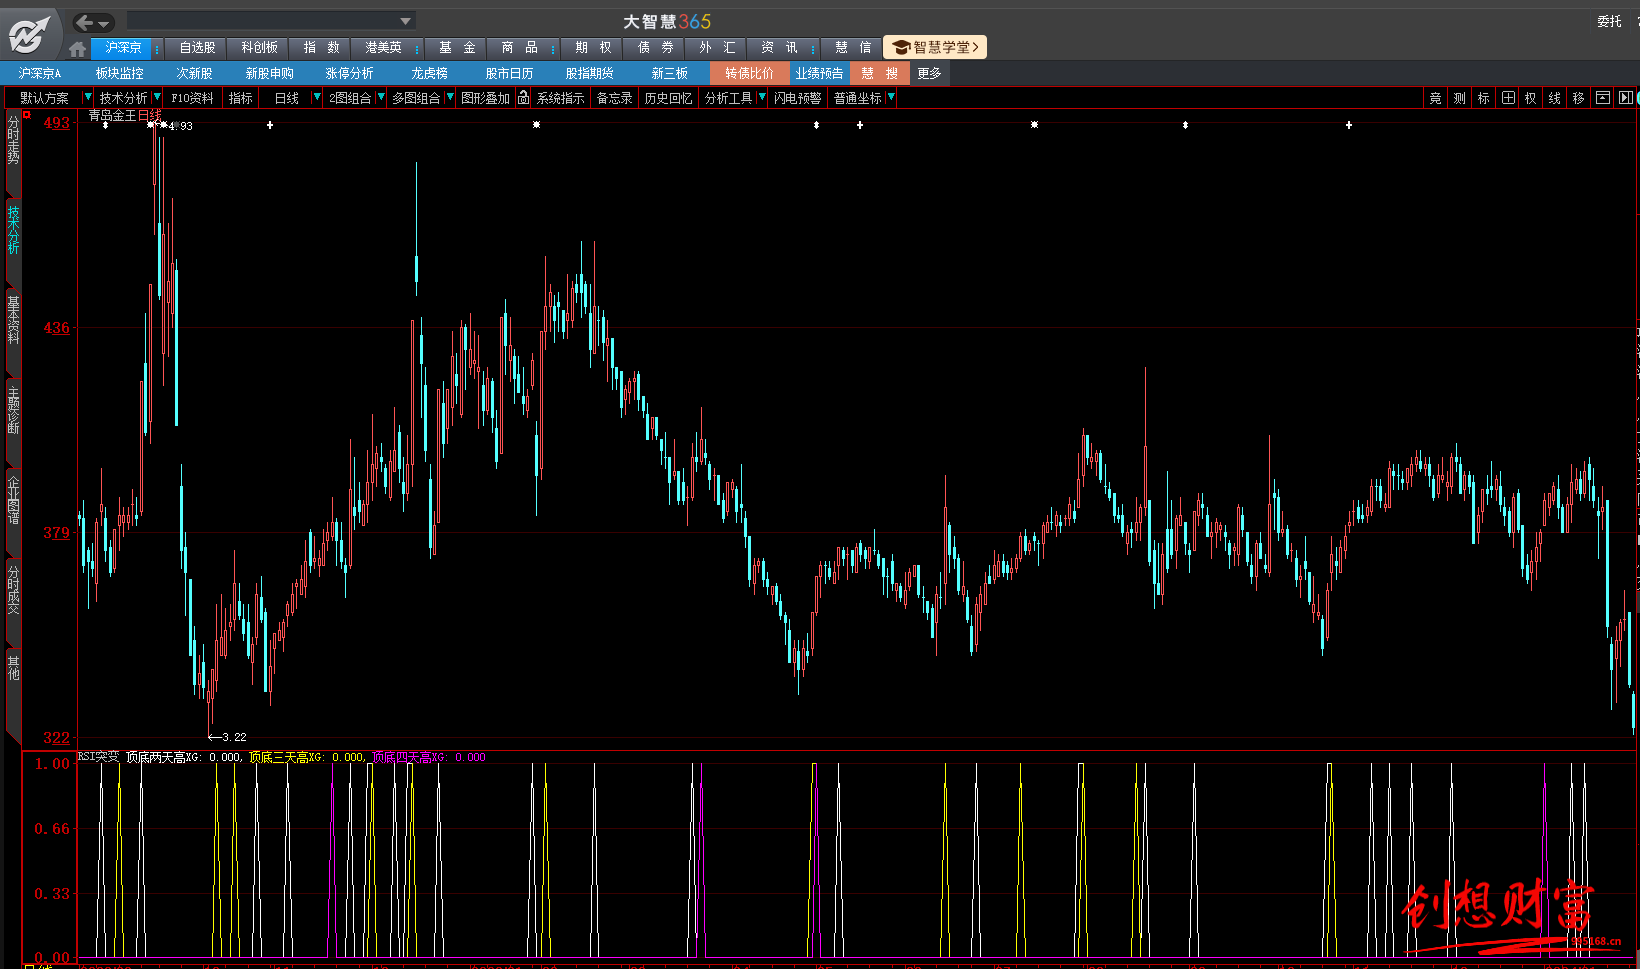Open 涨停分析 submenu item
This screenshot has height=969, width=1640.
click(349, 73)
